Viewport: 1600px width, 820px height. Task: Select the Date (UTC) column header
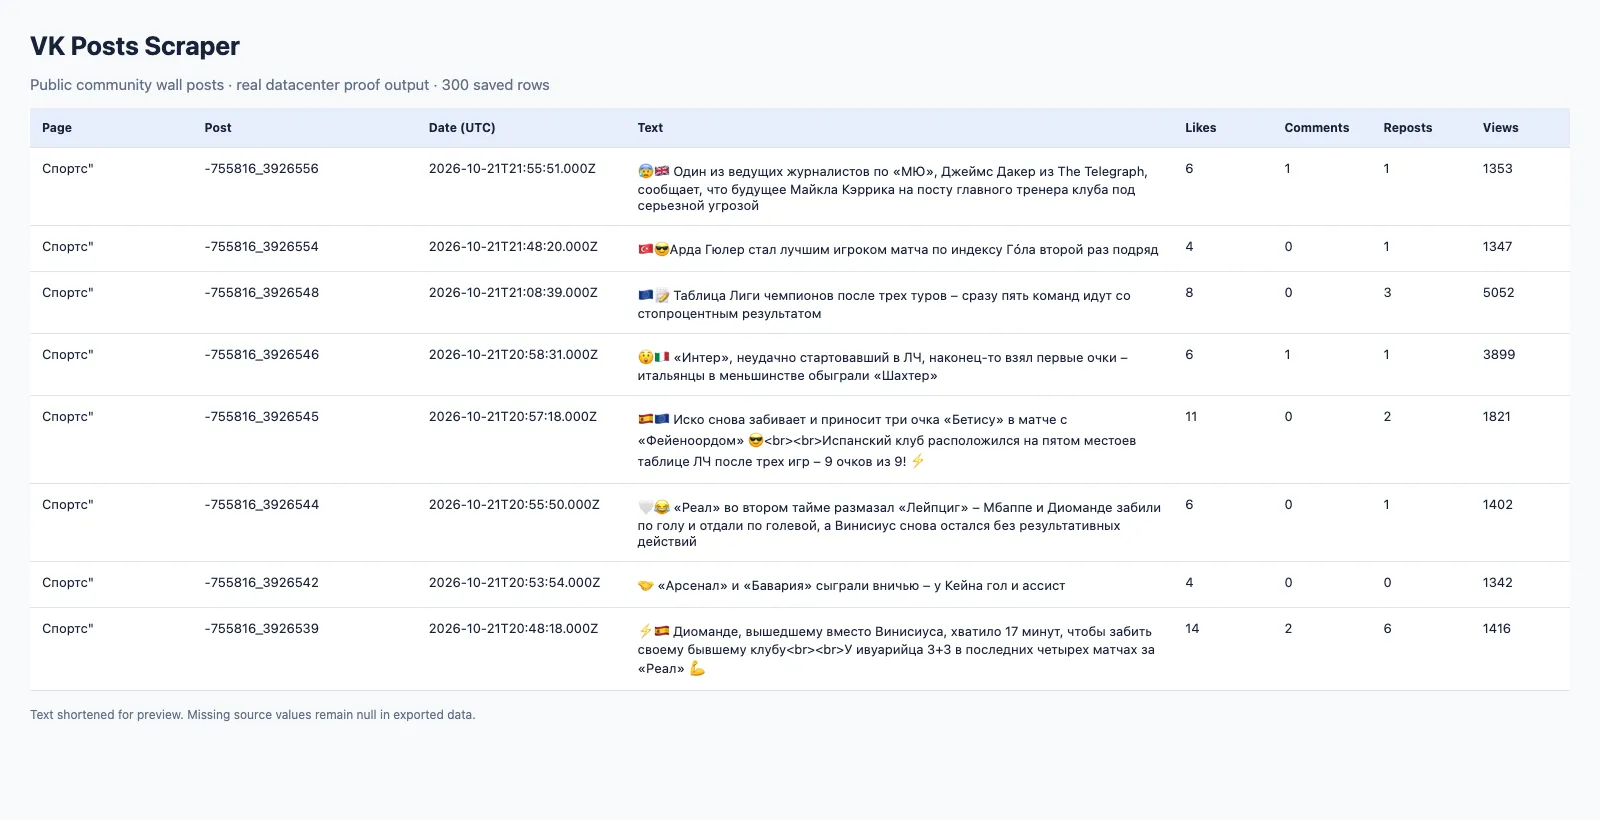pyautogui.click(x=462, y=128)
